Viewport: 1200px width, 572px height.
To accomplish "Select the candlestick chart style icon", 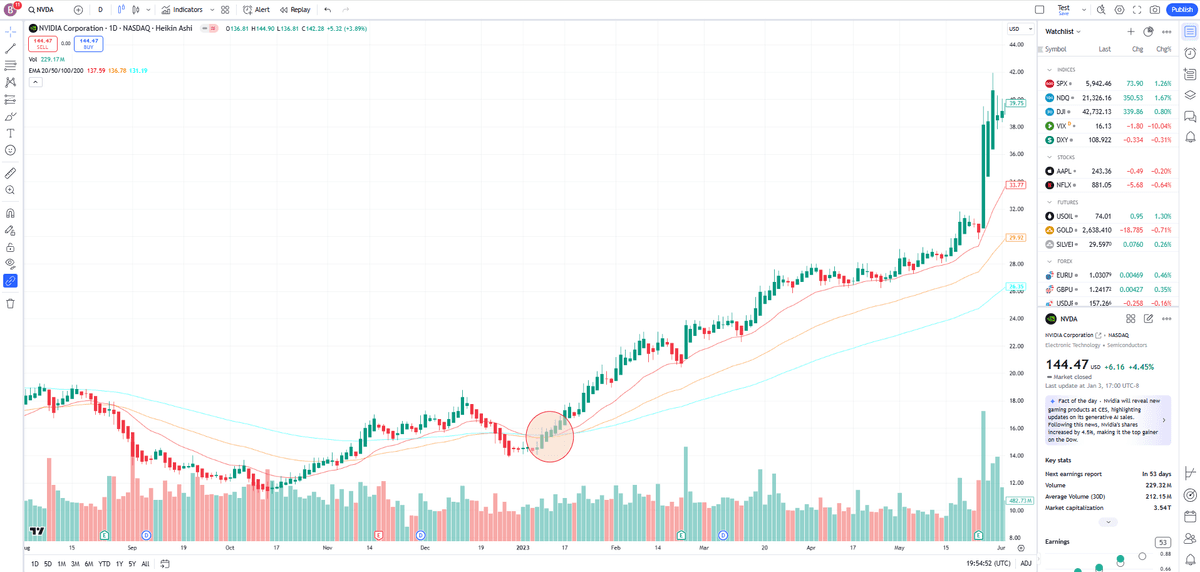I will (120, 9).
